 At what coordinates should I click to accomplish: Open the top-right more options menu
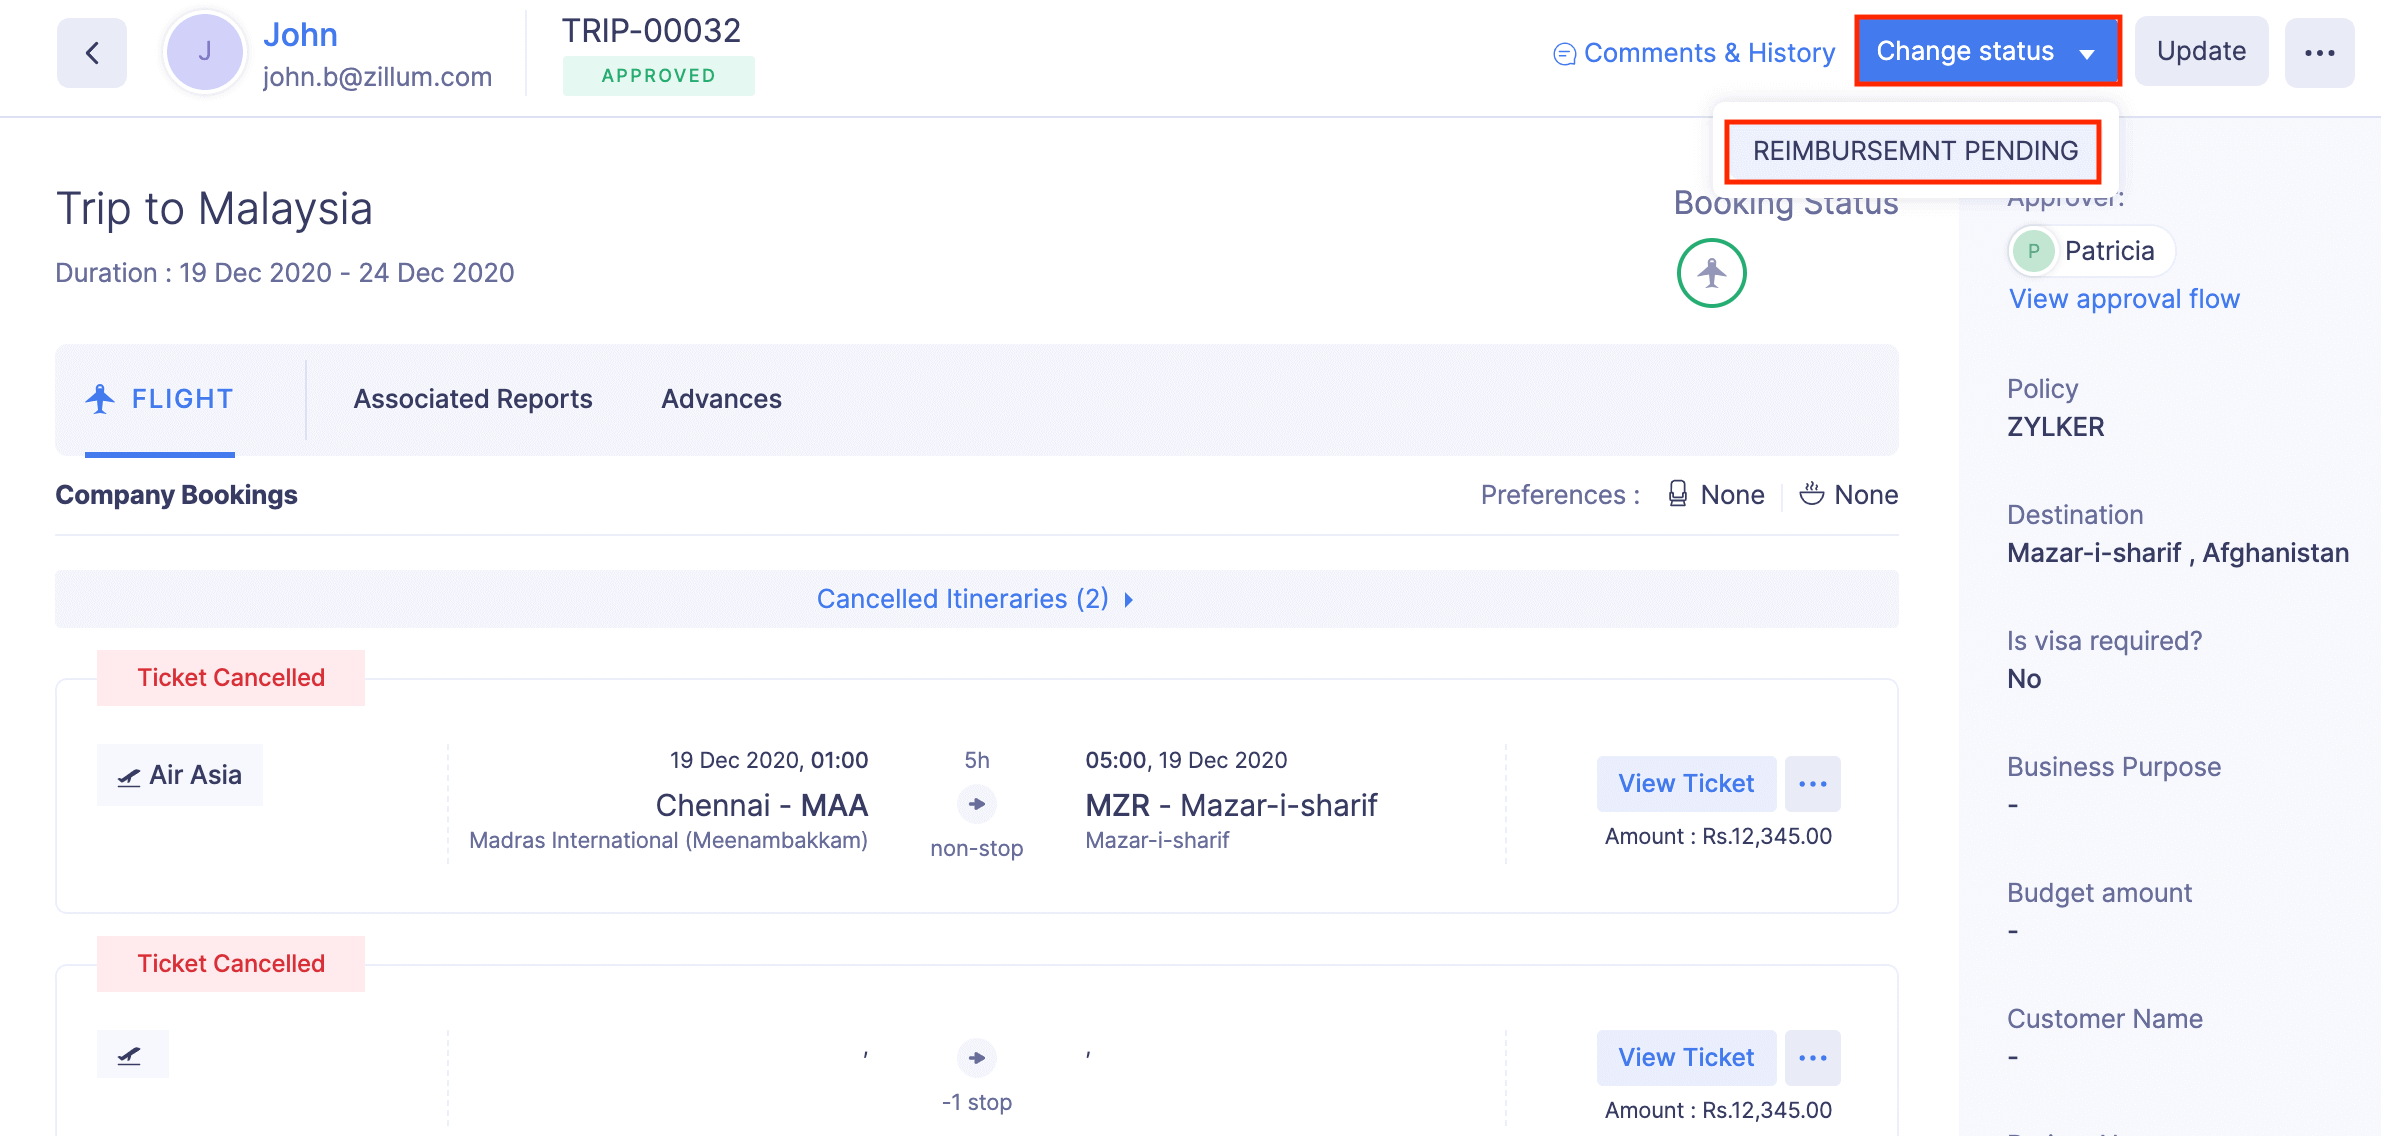tap(2319, 53)
